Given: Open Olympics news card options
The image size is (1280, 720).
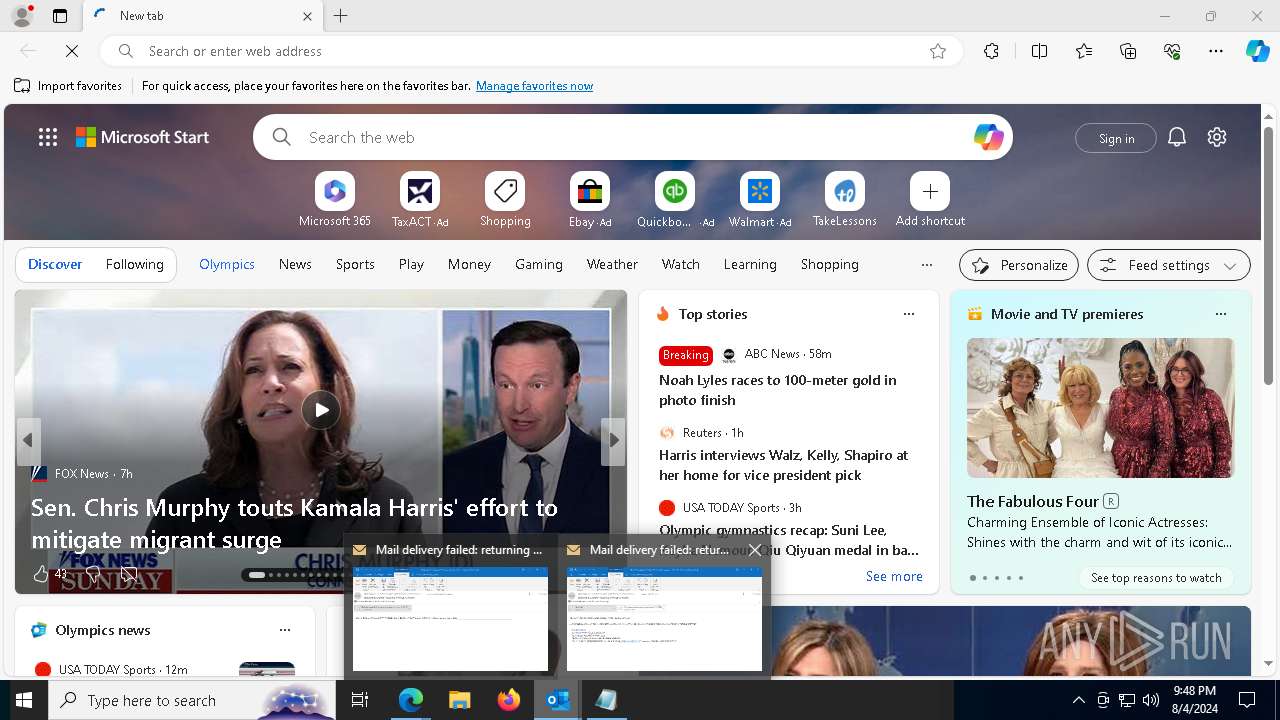Looking at the screenshot, I should (285, 630).
